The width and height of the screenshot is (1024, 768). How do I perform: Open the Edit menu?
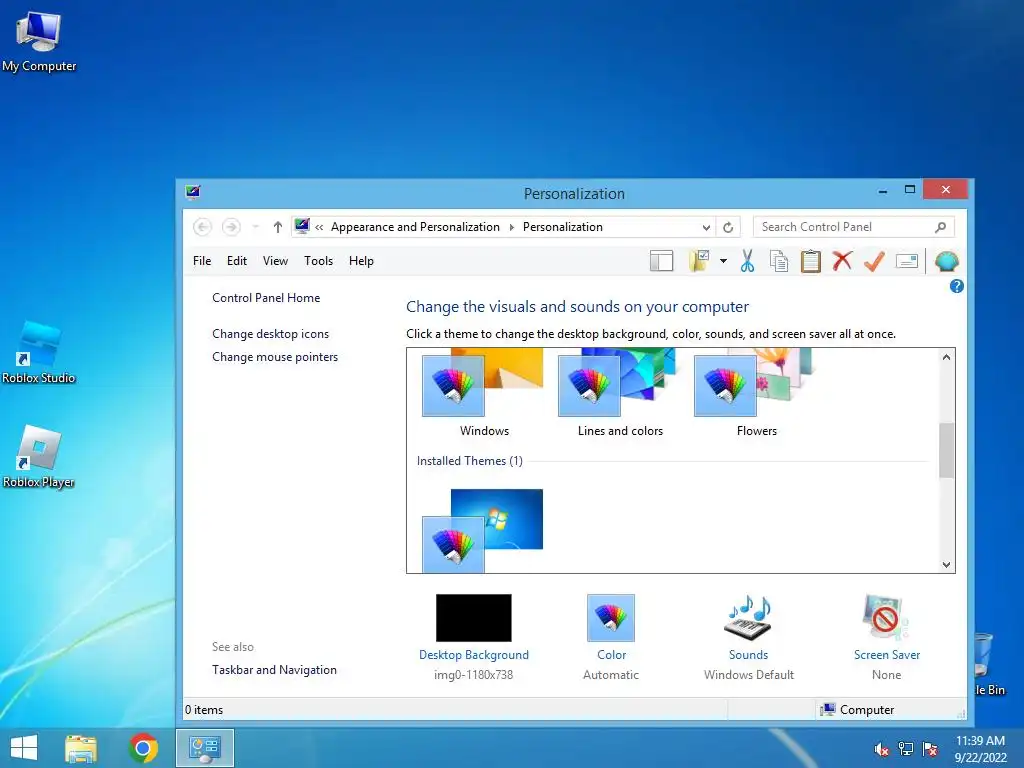coord(236,261)
